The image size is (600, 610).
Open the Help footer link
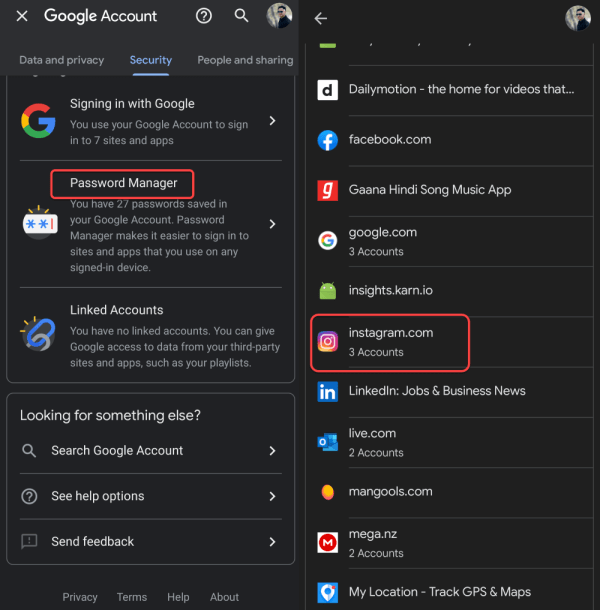pyautogui.click(x=178, y=597)
